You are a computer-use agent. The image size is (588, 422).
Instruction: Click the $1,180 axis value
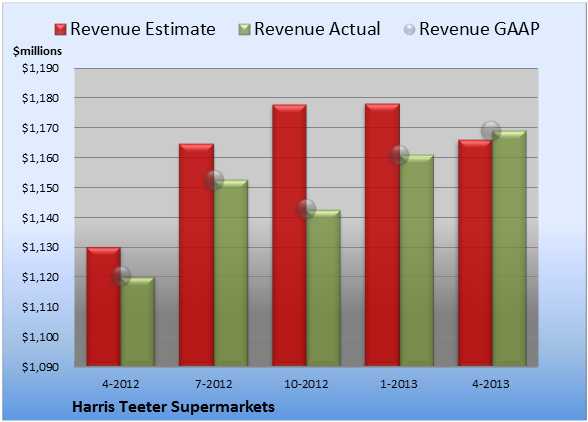pyautogui.click(x=40, y=98)
